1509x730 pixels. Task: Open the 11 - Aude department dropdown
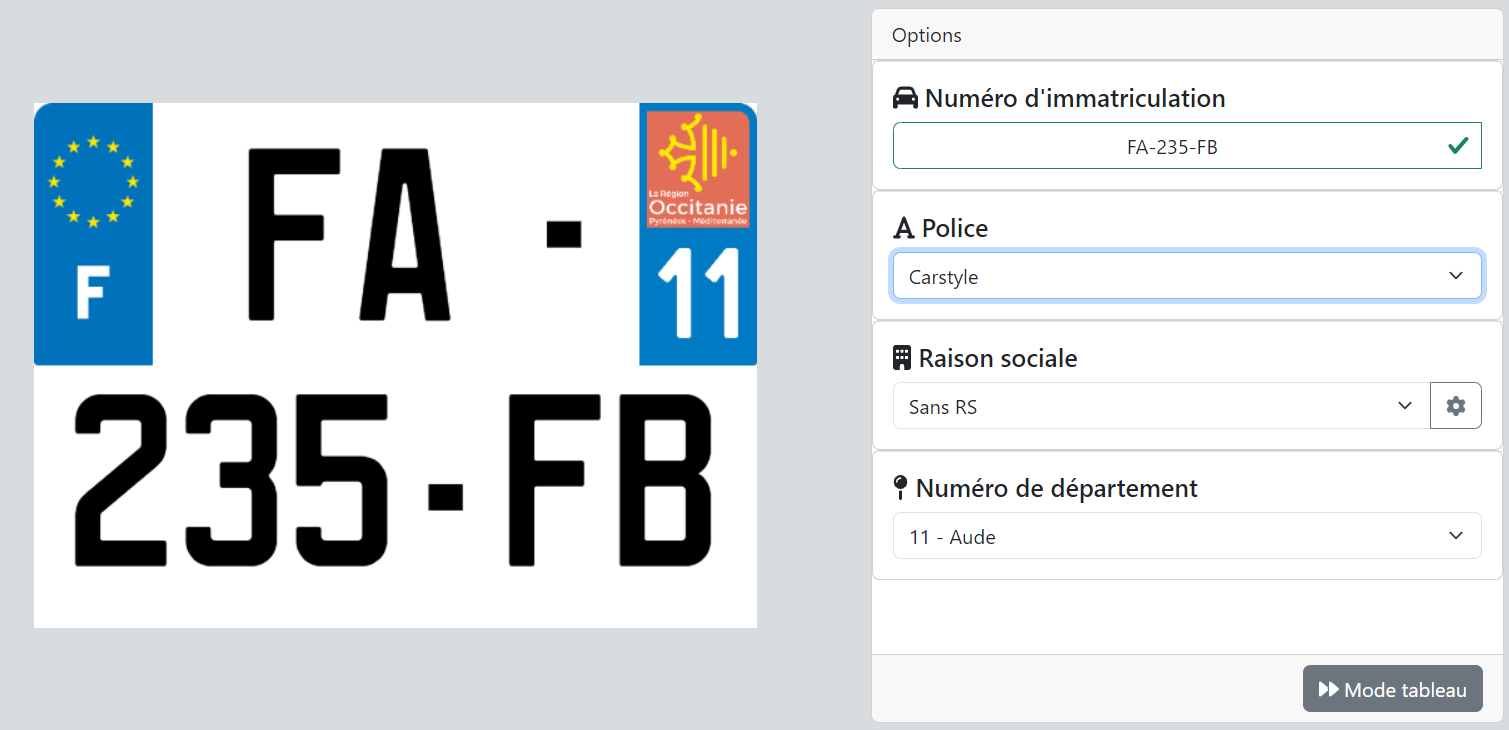point(1187,536)
